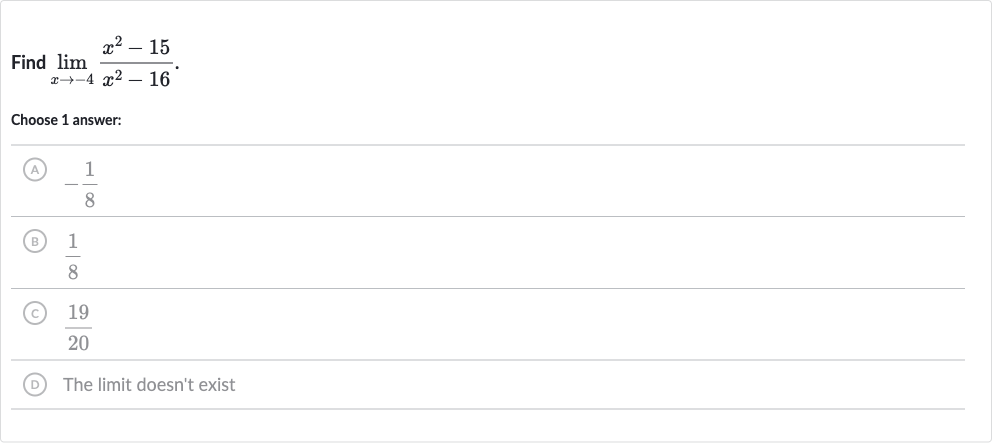Choose radio button C
This screenshot has height=443, width=992.
coord(35,313)
